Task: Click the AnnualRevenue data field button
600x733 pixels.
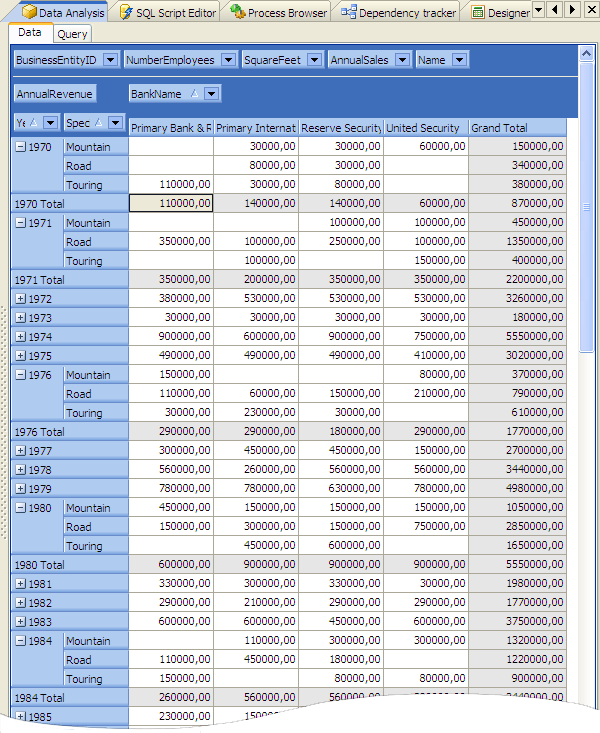Action: pos(55,94)
